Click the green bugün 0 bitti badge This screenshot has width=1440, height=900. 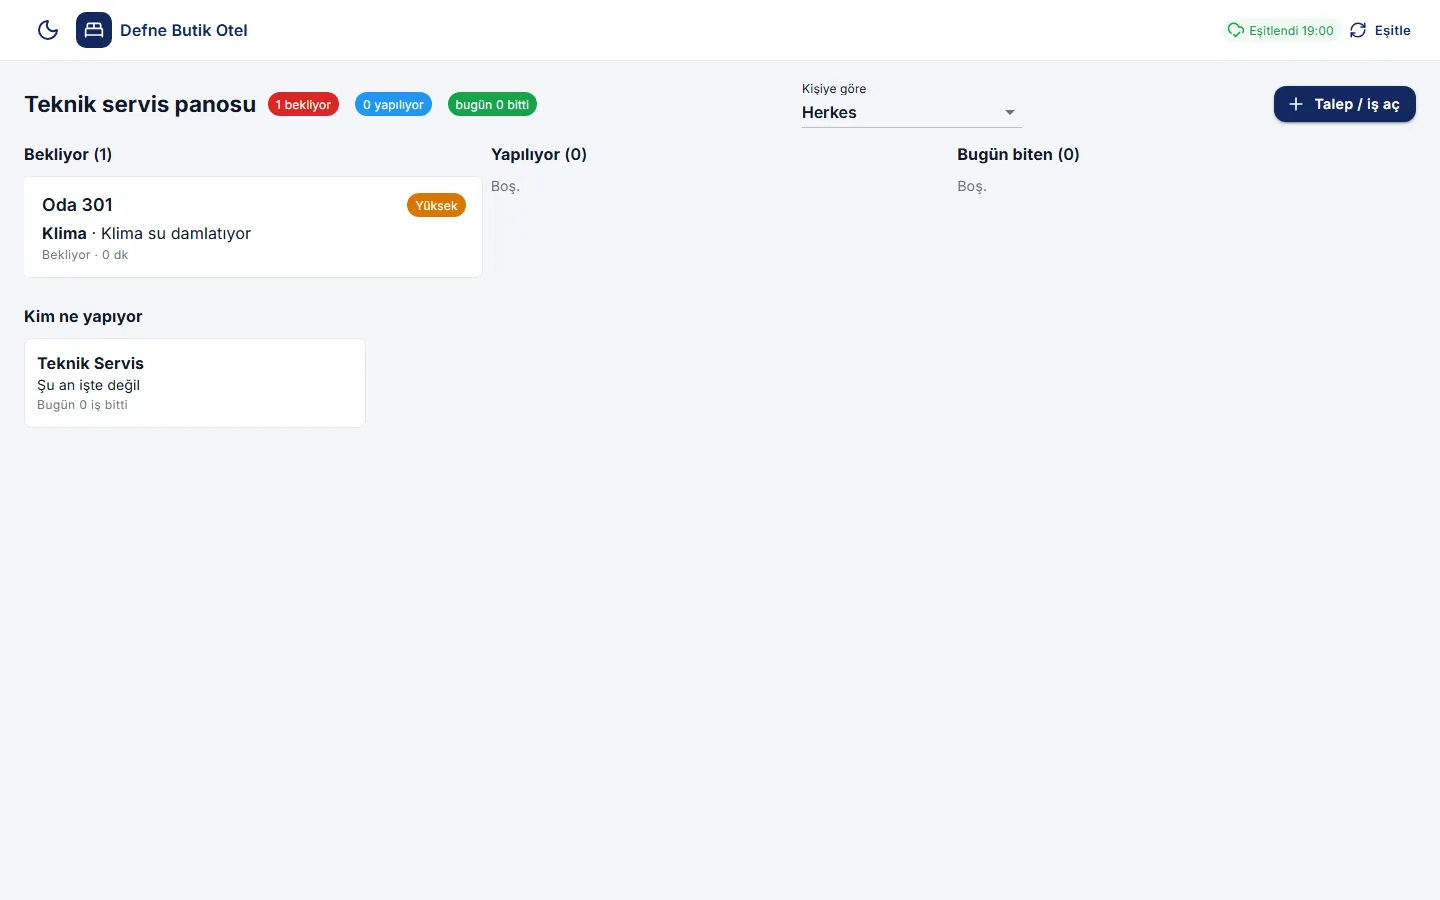pos(492,104)
